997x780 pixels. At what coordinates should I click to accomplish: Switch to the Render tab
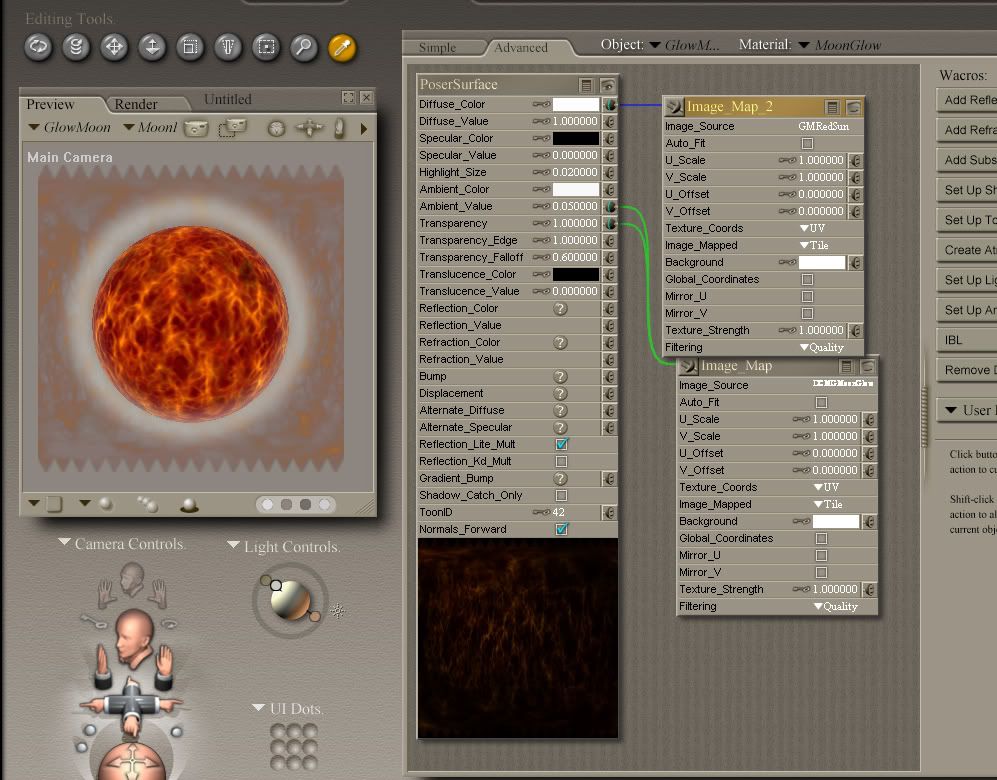[136, 104]
